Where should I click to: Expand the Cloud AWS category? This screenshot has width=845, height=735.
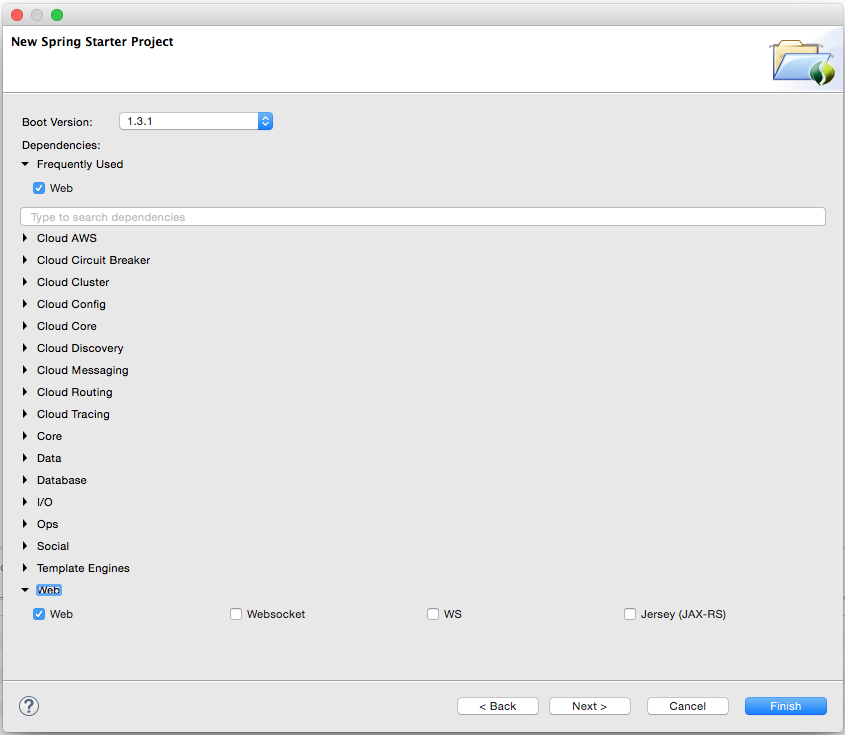[x=25, y=238]
